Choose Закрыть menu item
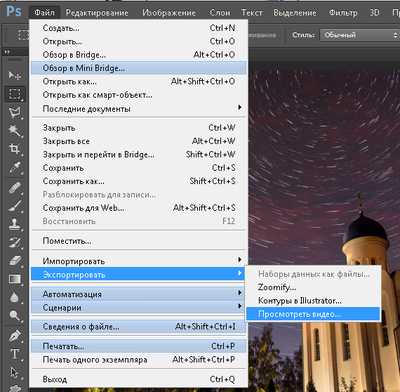Viewport: 400px width, 392px height. [x=139, y=128]
